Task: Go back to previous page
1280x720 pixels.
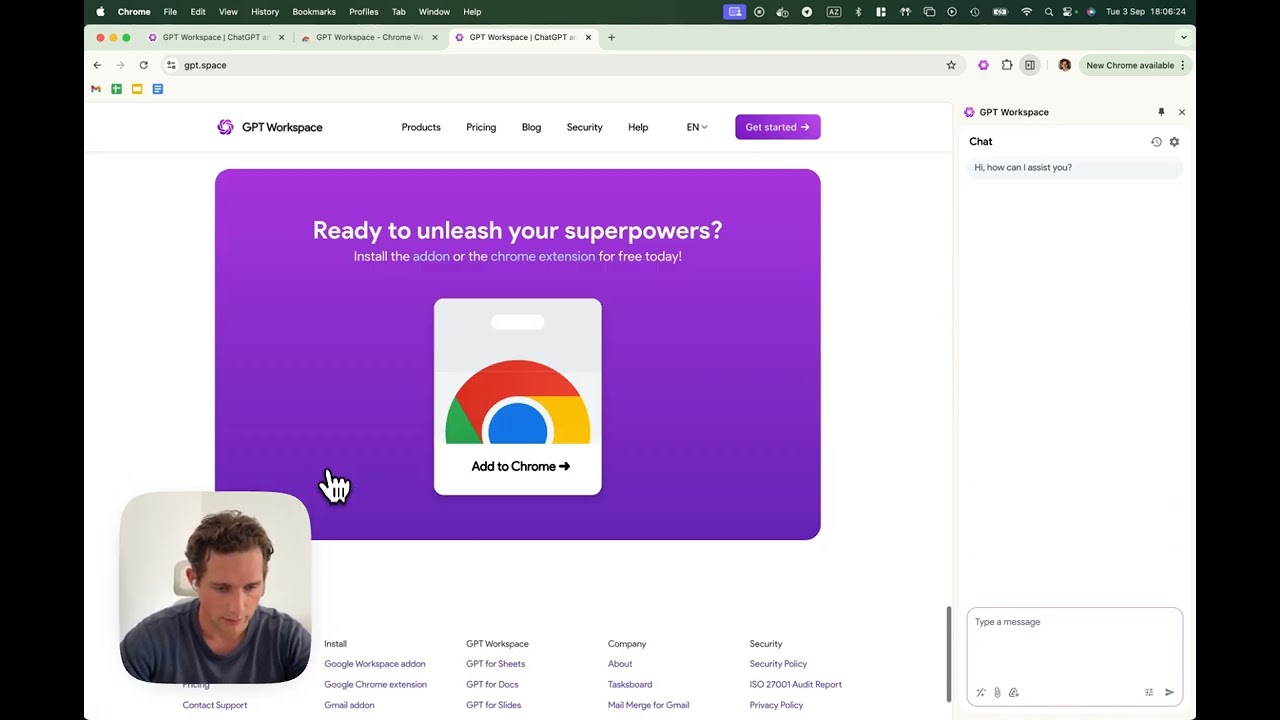Action: pos(97,65)
